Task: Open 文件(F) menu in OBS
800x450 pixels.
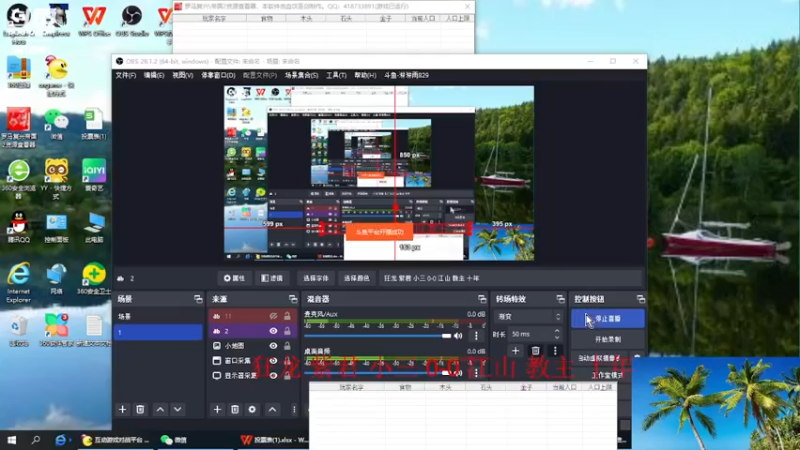Action: point(126,75)
